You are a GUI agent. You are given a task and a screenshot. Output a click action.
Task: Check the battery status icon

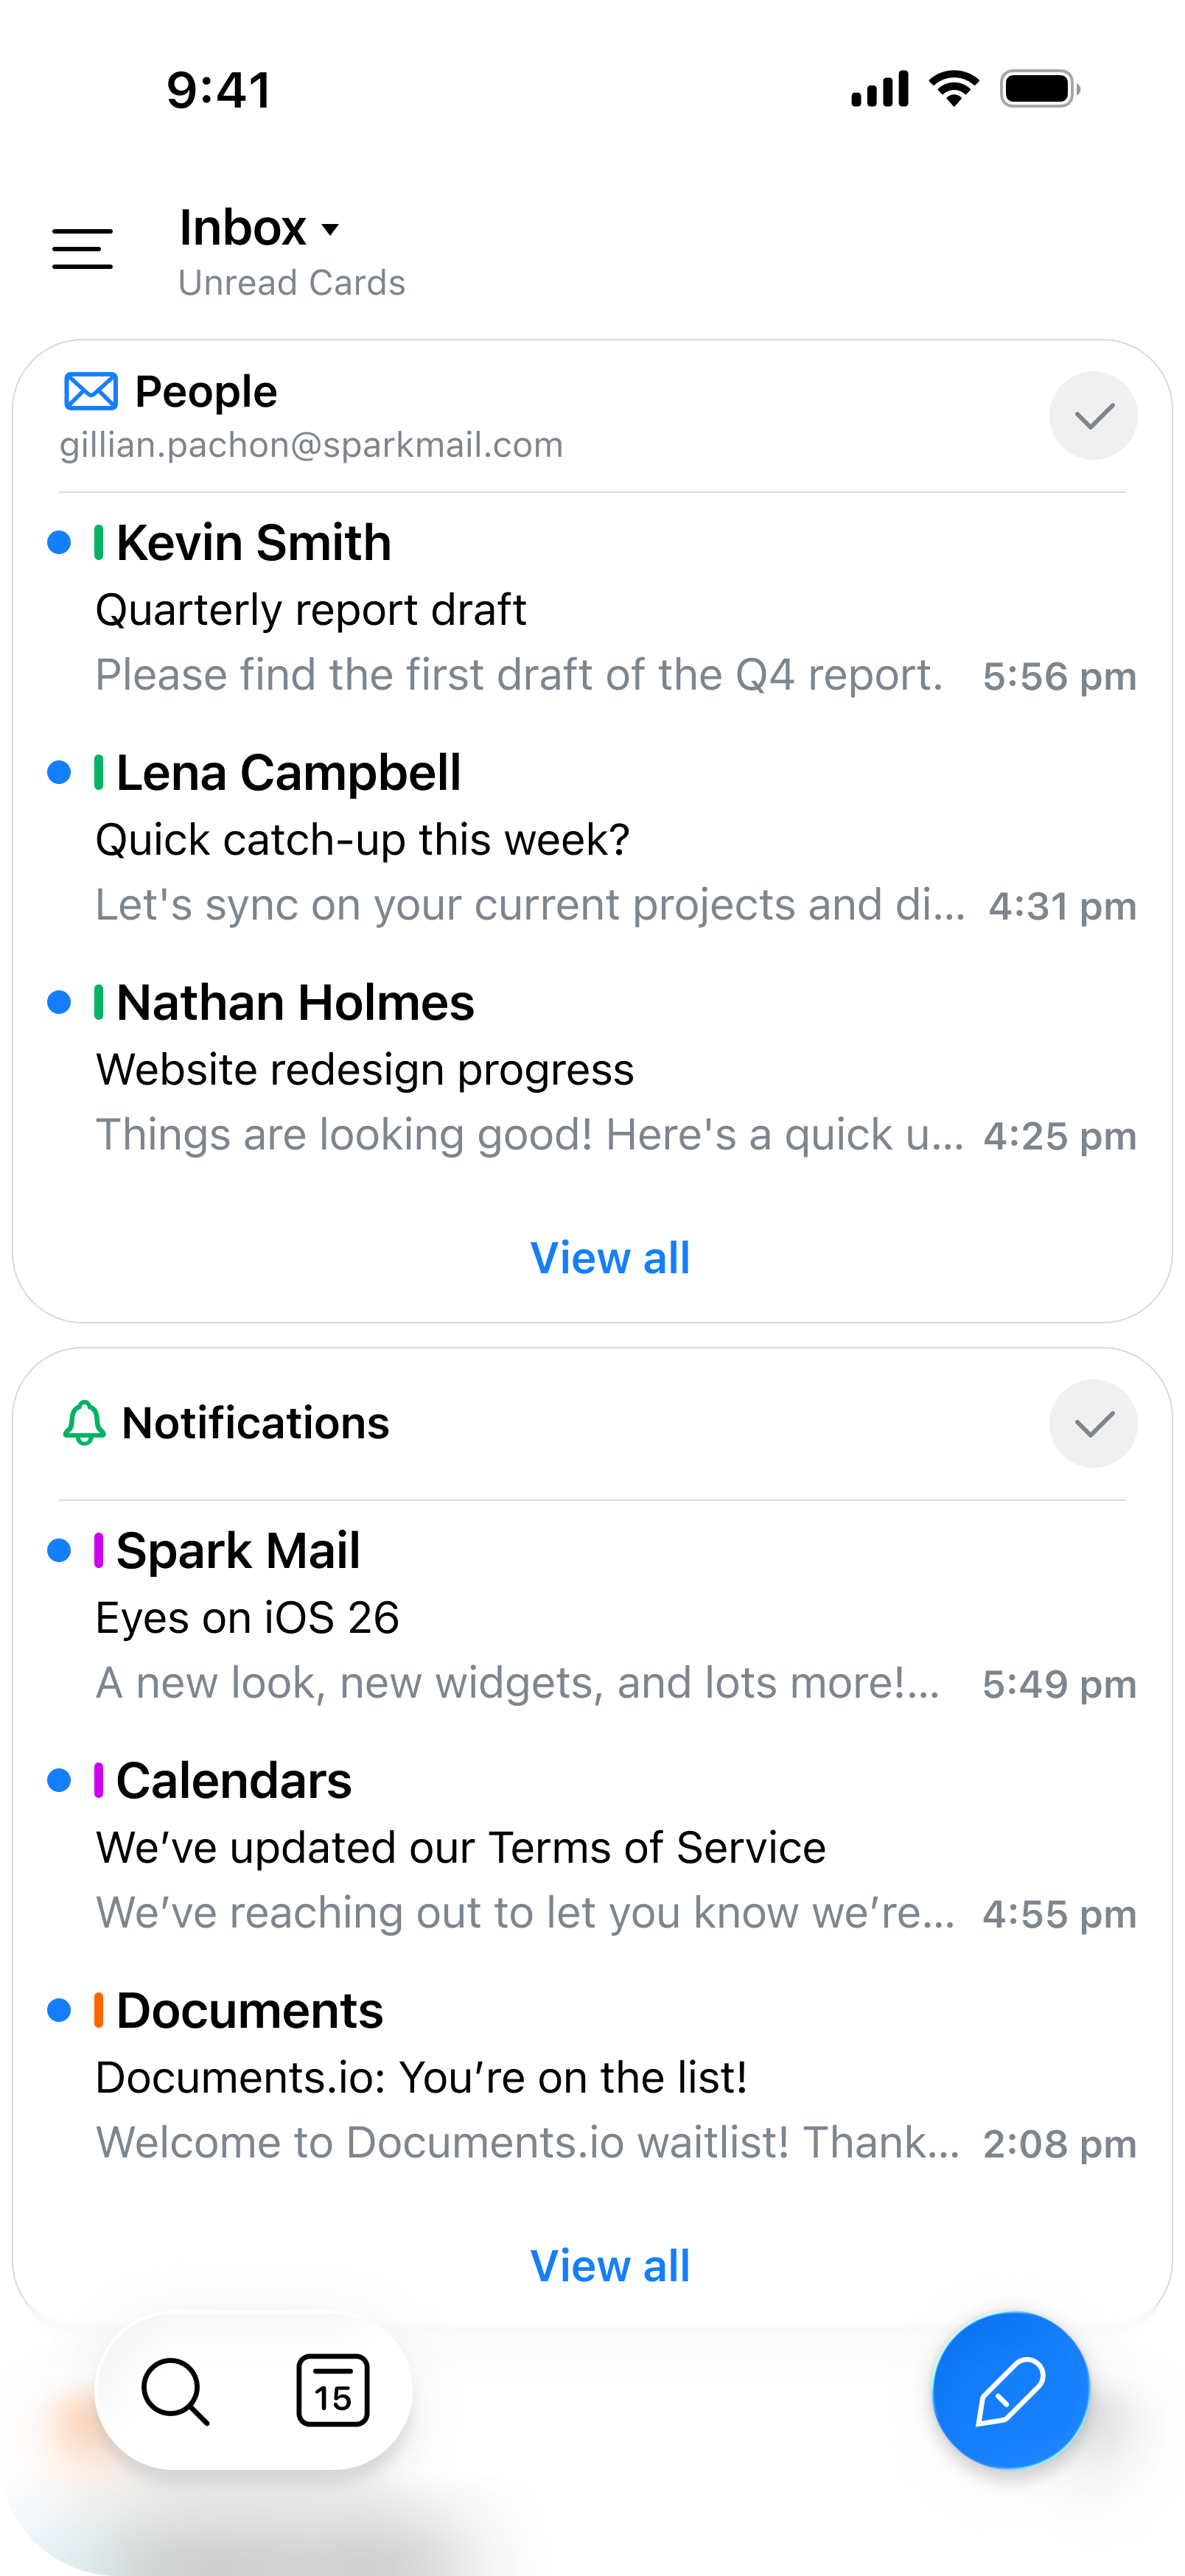click(x=1040, y=89)
